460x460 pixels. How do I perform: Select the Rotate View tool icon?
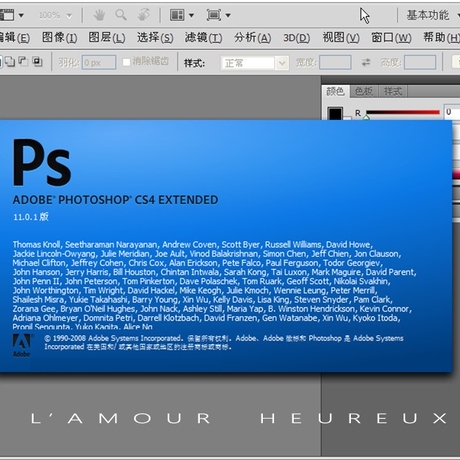(144, 15)
